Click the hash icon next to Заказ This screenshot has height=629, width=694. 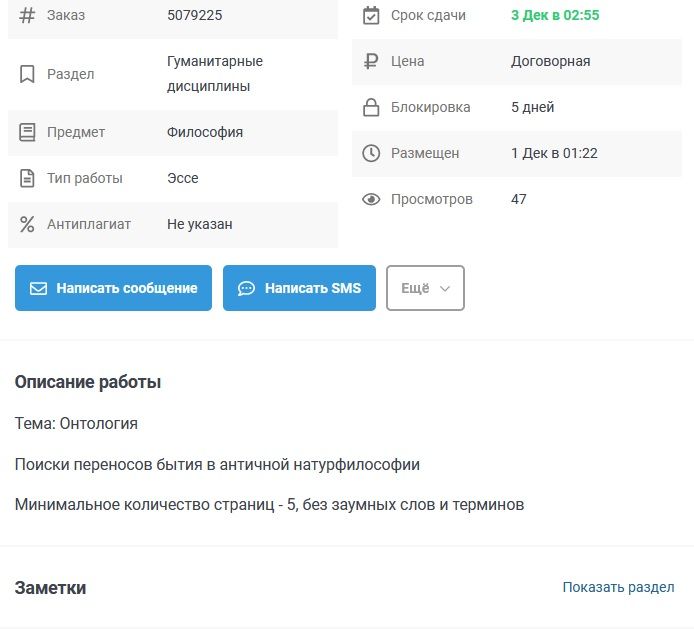[x=27, y=16]
